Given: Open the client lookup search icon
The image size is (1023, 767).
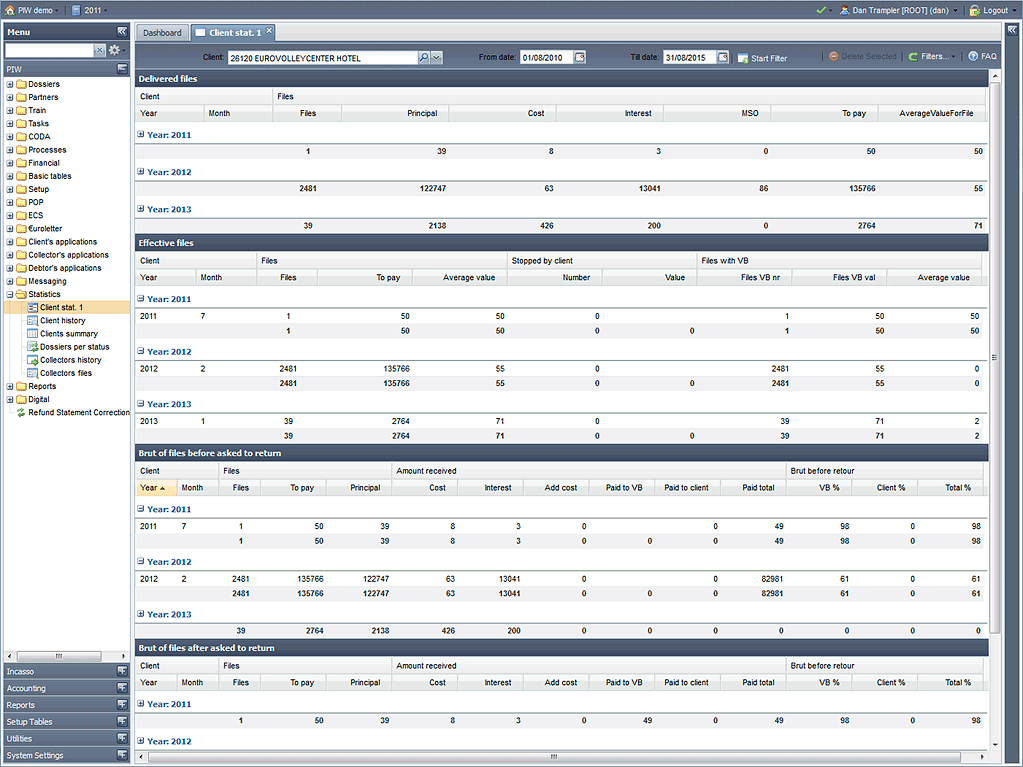Looking at the screenshot, I should pos(424,57).
